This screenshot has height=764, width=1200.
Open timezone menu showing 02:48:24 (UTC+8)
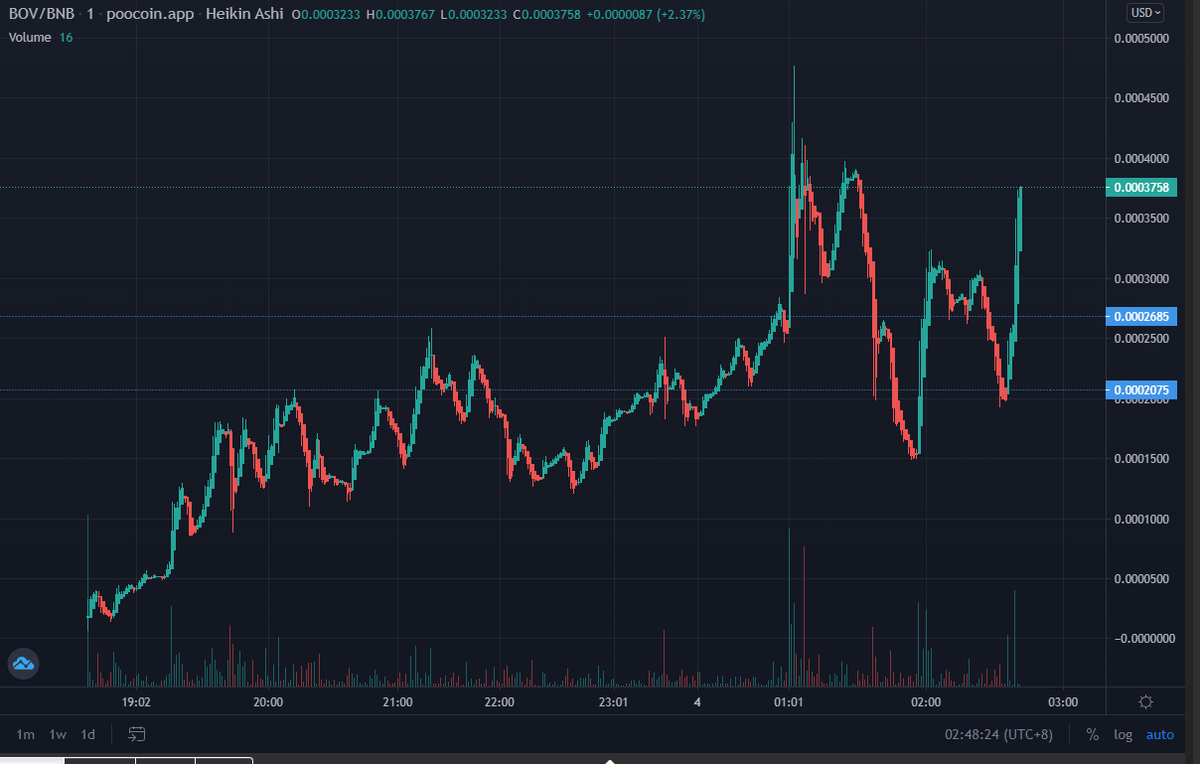(x=999, y=735)
